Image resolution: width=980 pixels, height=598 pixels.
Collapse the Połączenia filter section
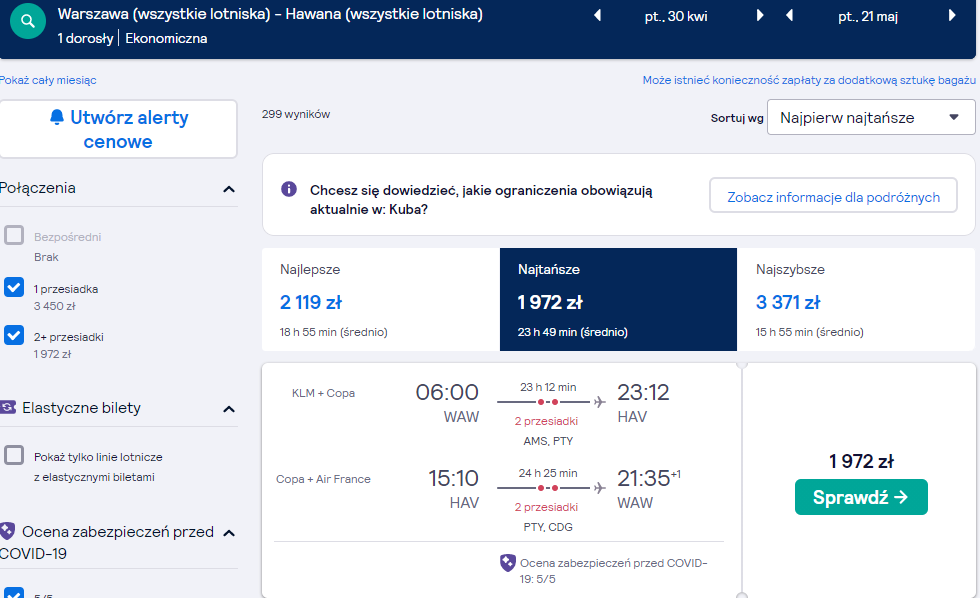pyautogui.click(x=229, y=189)
